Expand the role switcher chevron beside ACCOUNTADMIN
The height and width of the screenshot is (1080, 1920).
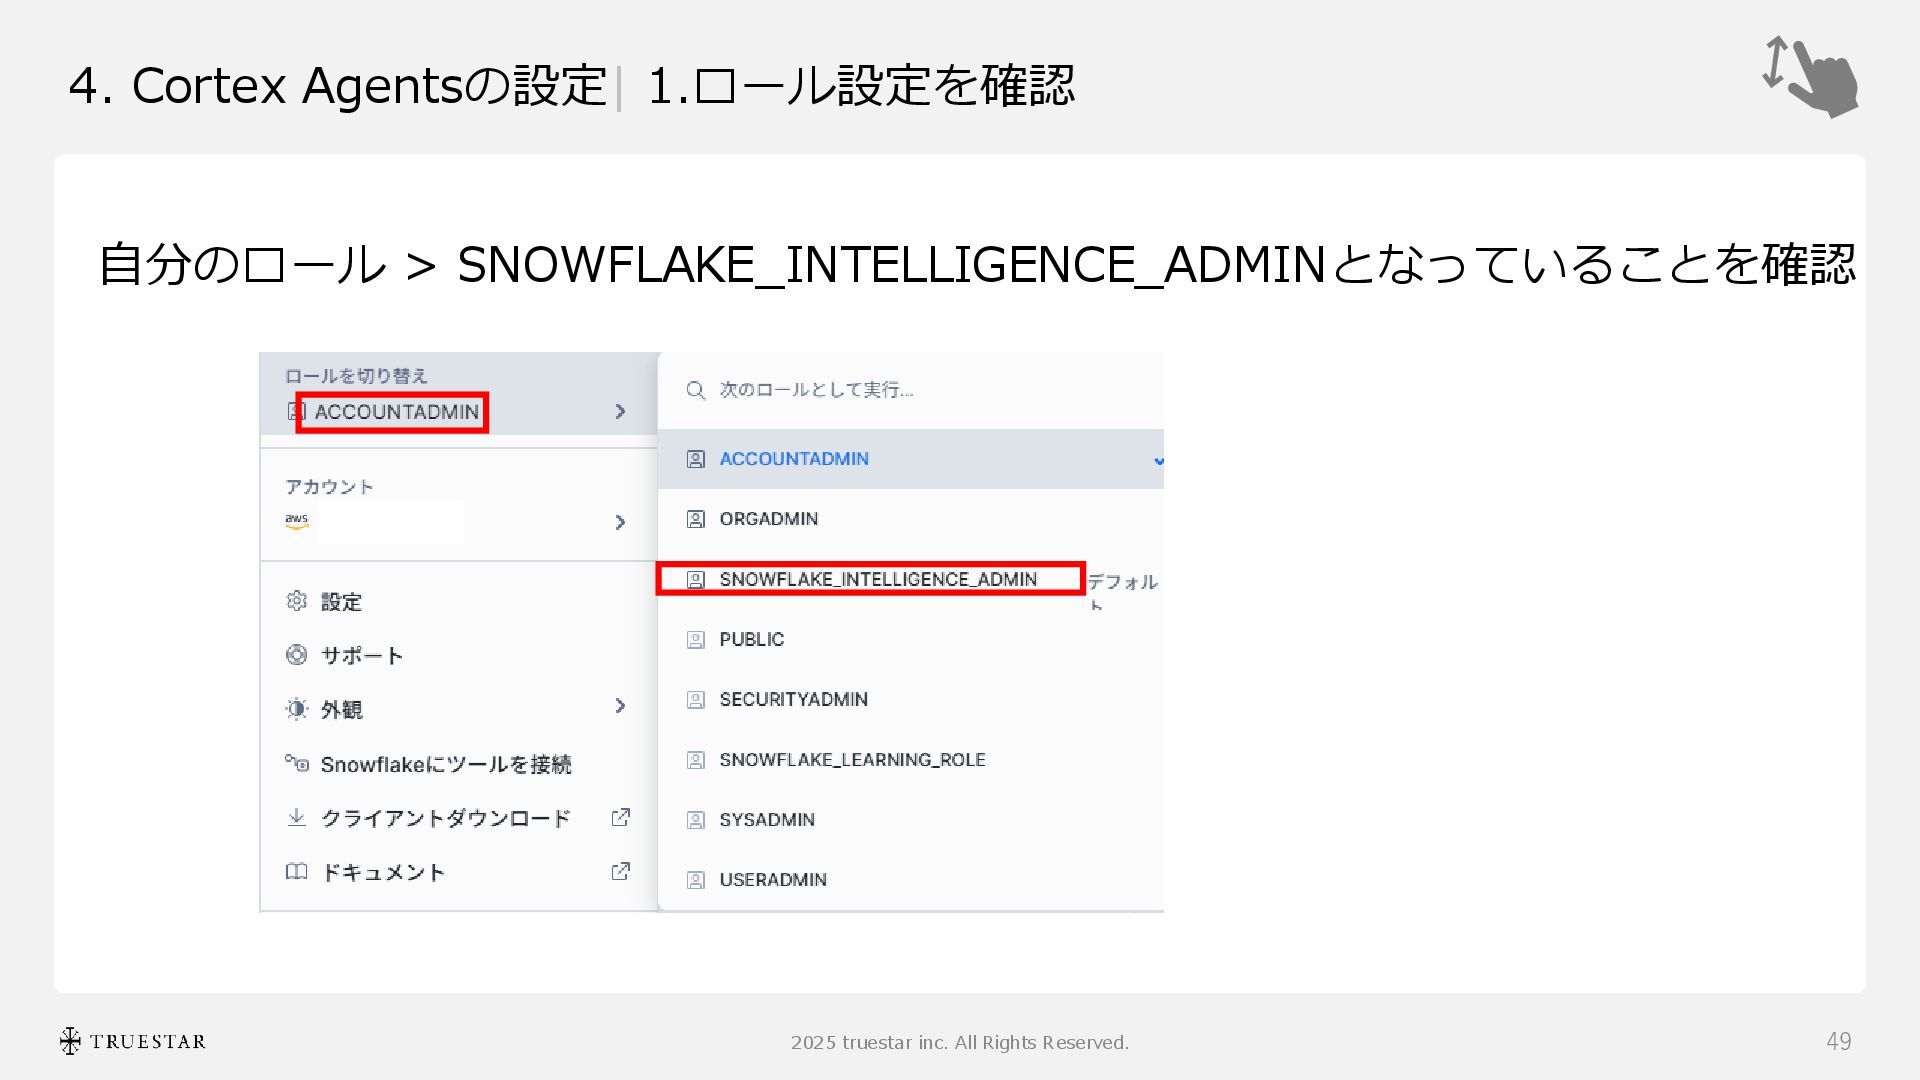[x=620, y=411]
